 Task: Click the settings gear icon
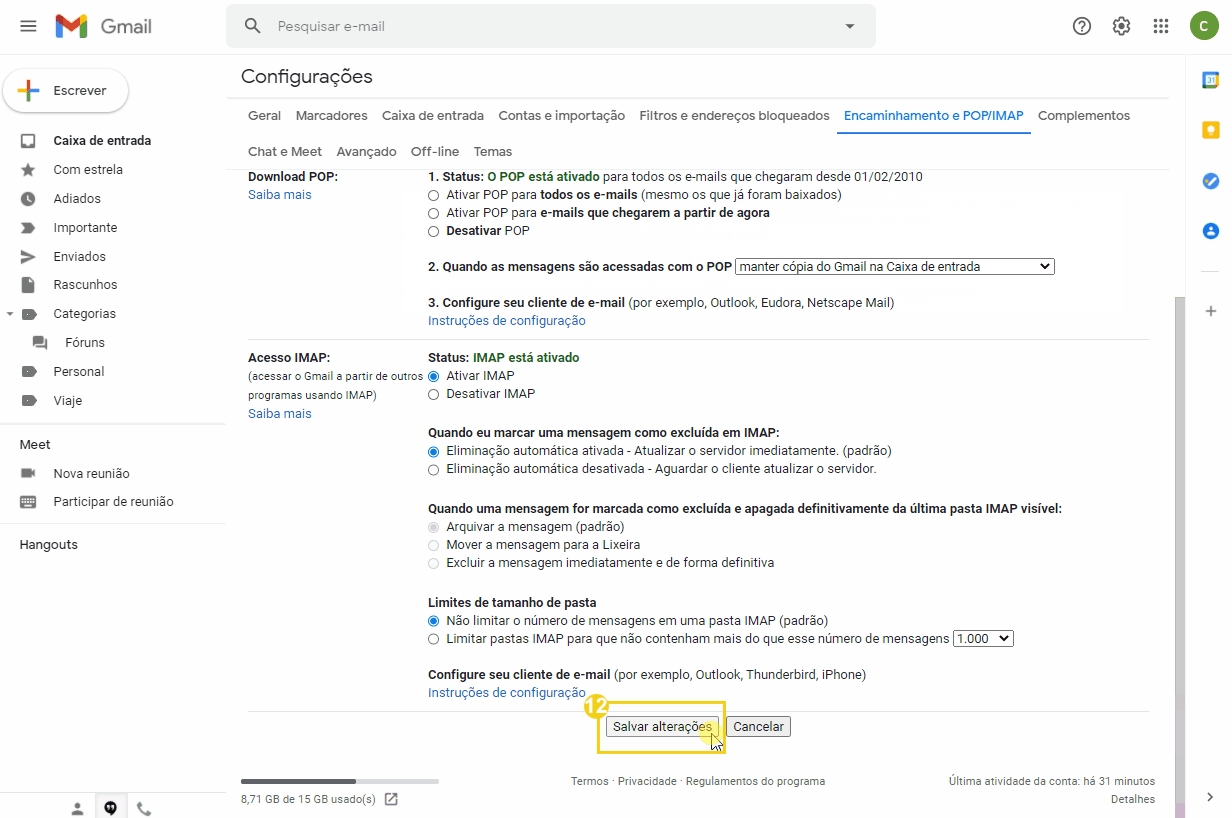pyautogui.click(x=1121, y=26)
